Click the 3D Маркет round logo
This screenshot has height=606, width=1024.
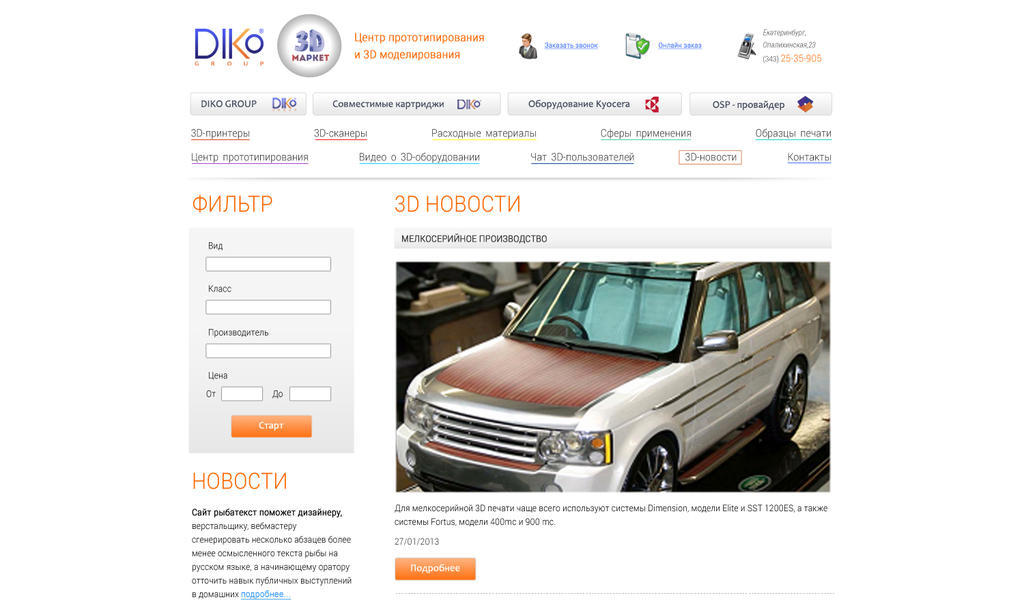[310, 46]
